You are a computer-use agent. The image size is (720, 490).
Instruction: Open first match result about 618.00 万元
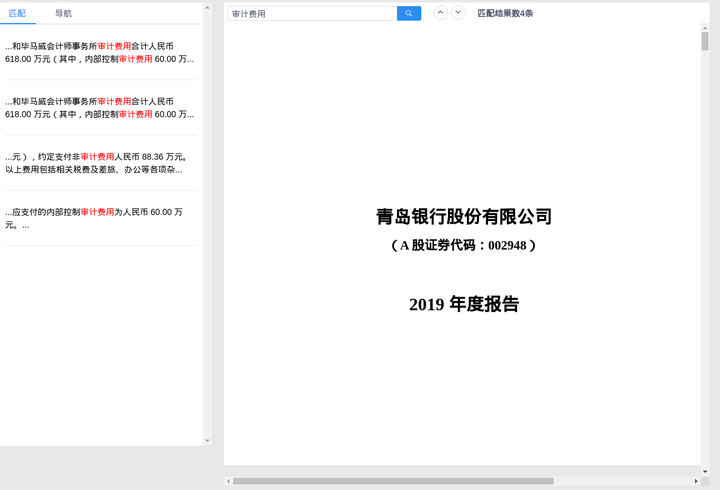point(101,52)
